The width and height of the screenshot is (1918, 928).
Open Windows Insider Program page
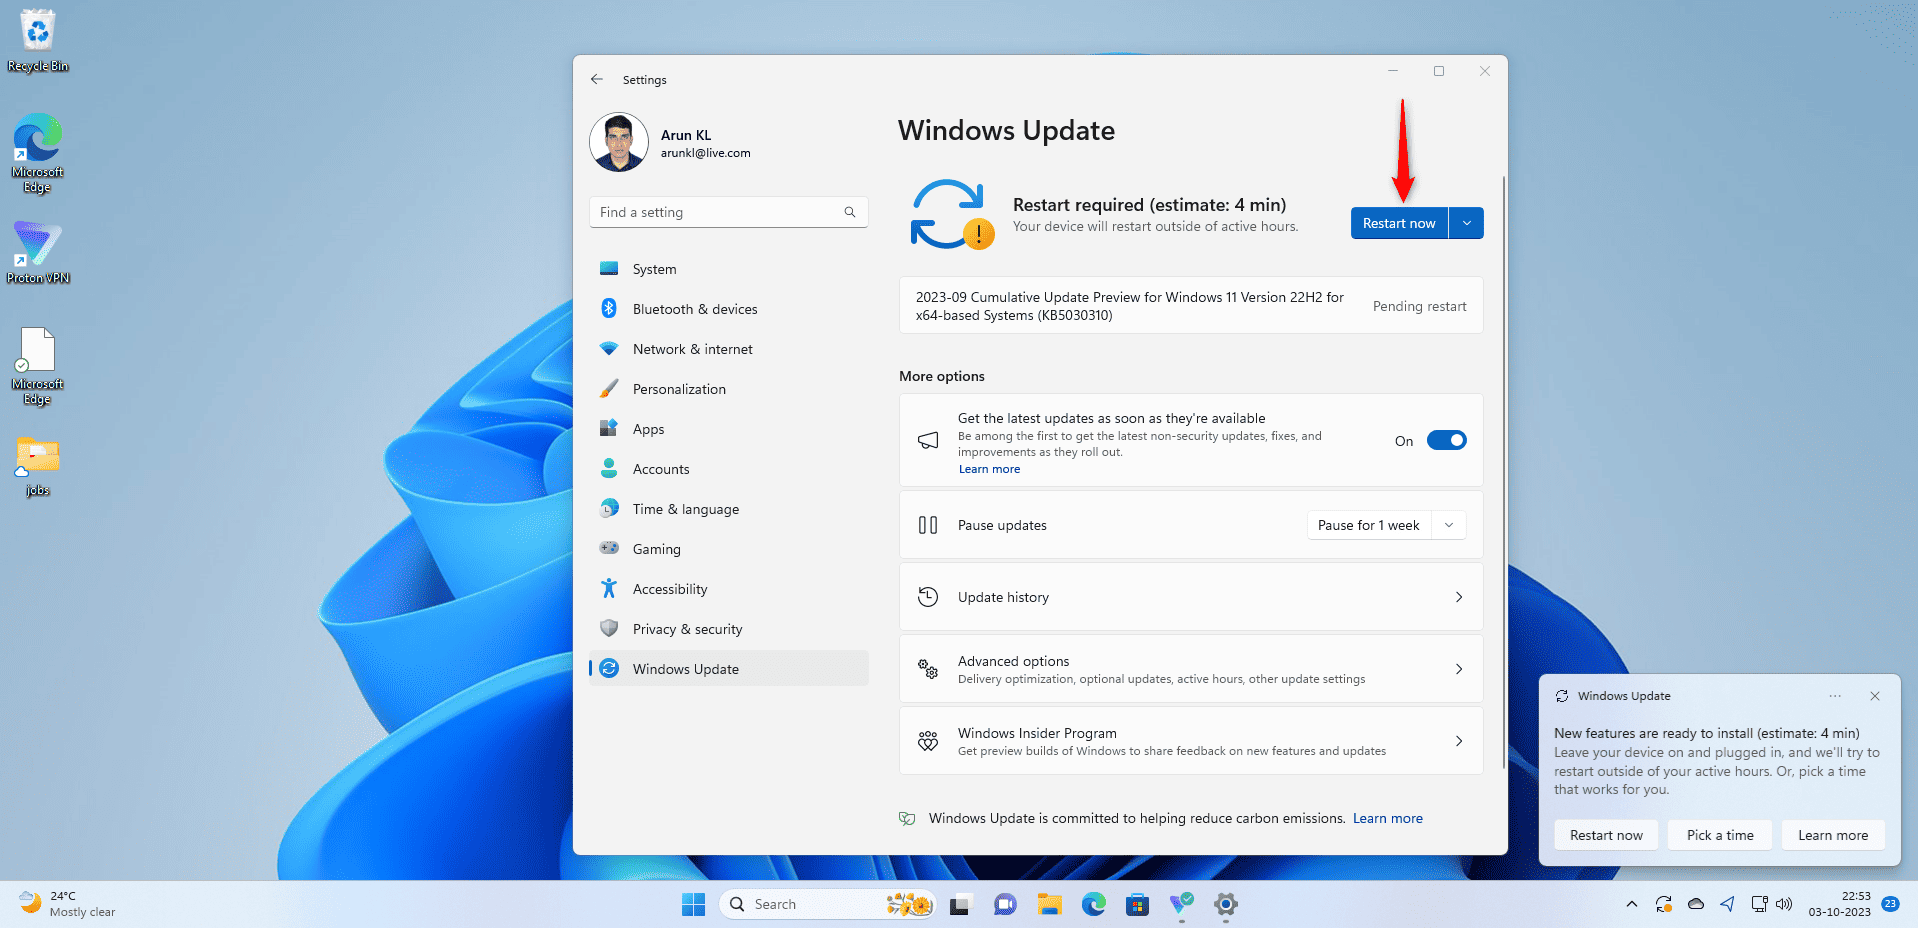[x=1190, y=741]
